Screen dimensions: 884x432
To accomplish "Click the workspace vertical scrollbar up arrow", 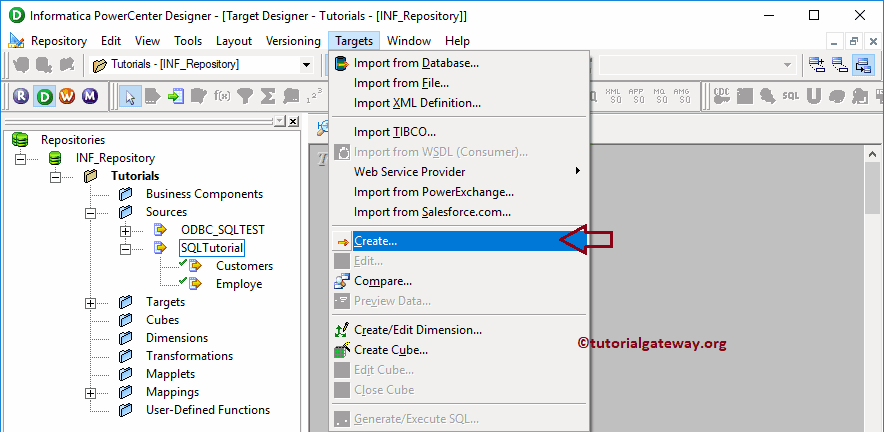I will click(872, 153).
